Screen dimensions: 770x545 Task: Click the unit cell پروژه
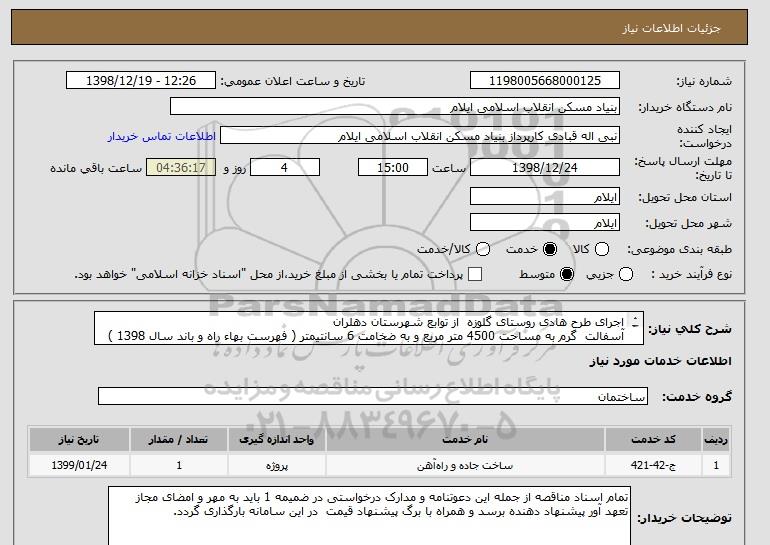pos(276,465)
